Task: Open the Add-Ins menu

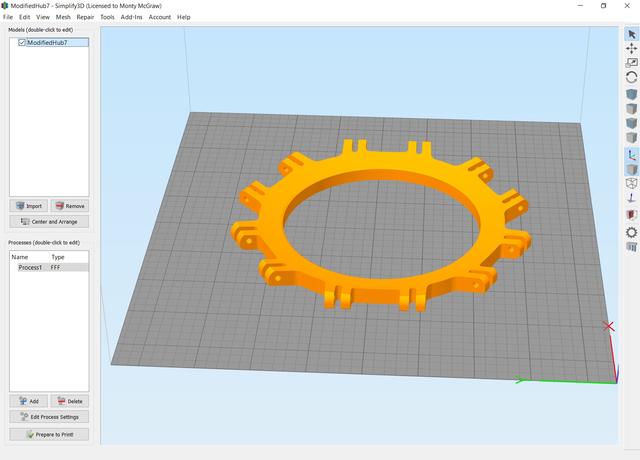Action: [131, 17]
